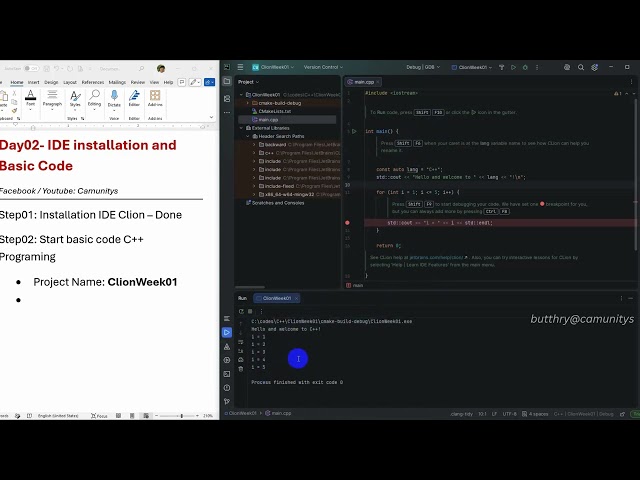Open ClionWeek01 project dropdown in title bar
This screenshot has height=480, width=640.
click(x=273, y=67)
